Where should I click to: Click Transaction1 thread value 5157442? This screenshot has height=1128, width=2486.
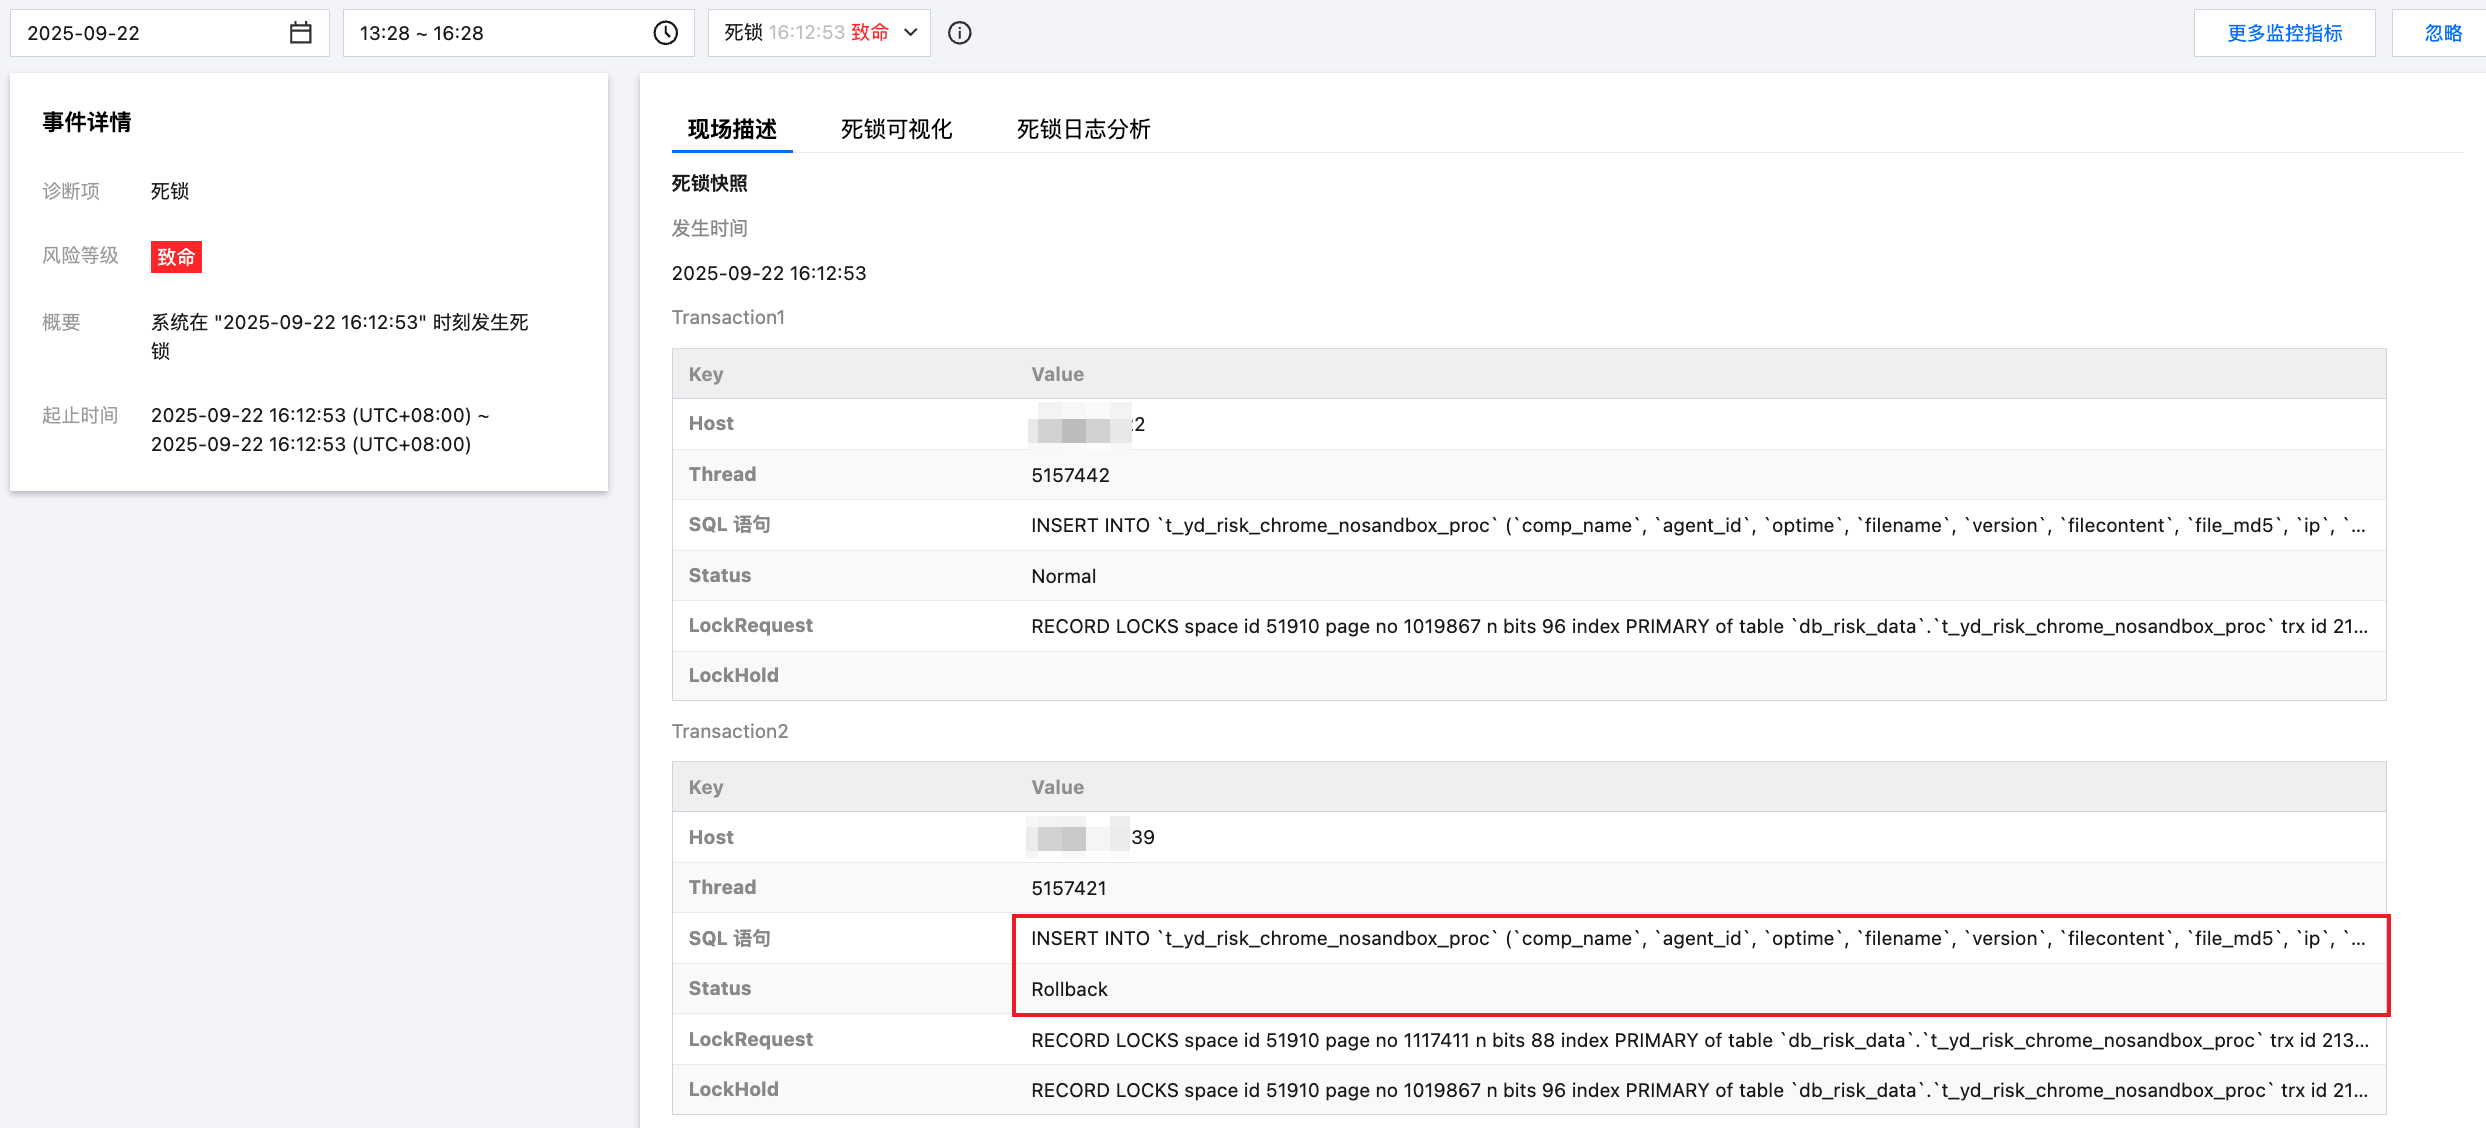click(1070, 475)
